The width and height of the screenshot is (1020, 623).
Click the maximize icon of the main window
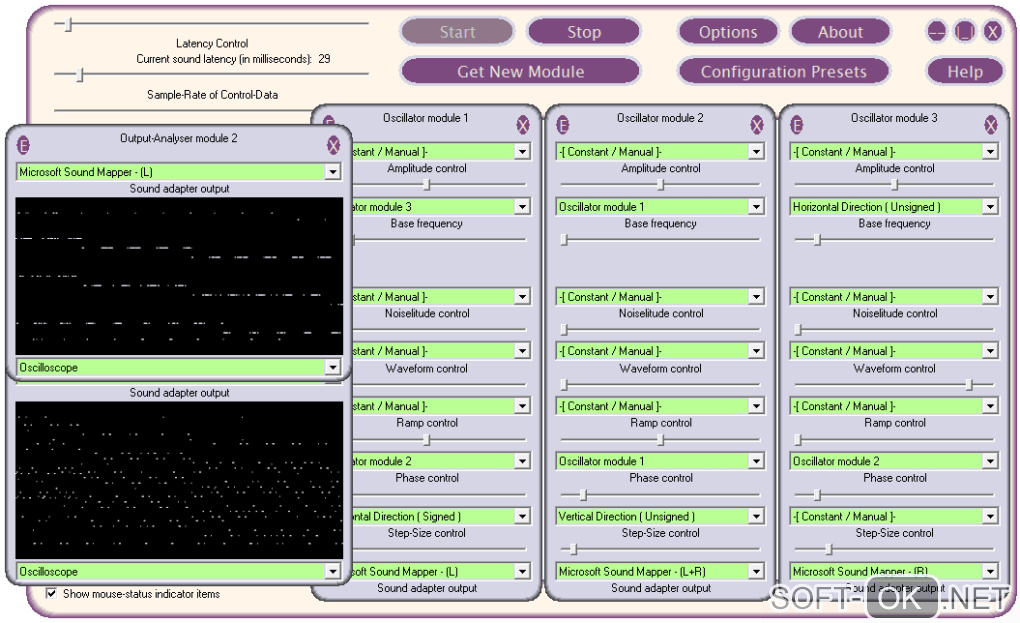965,31
